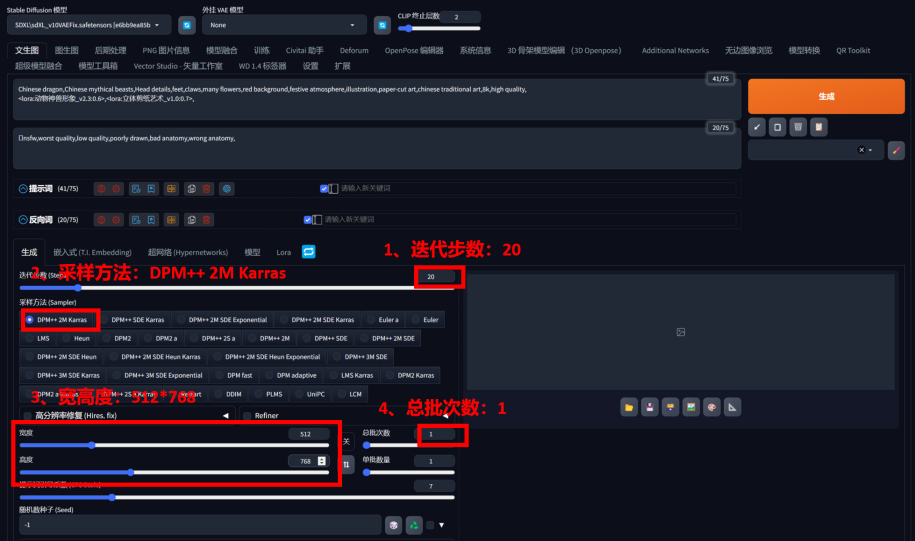The width and height of the screenshot is (915, 541).
Task: Click into the positive prompt text area
Action: (x=377, y=99)
